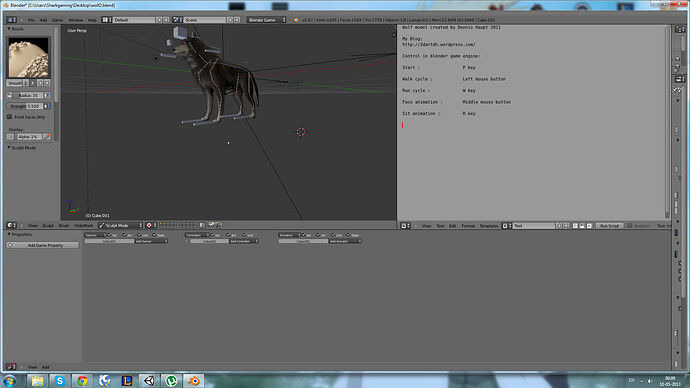Click the sculpt brush preview thumbnail
Image resolution: width=690 pixels, height=388 pixels.
29,58
